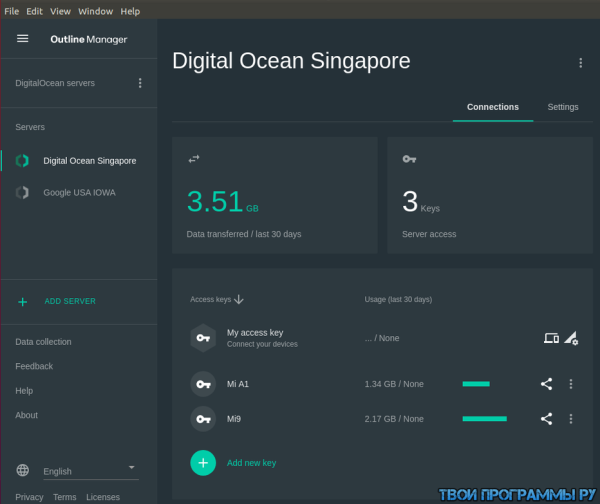Click the My access key hexagon icon

(203, 338)
